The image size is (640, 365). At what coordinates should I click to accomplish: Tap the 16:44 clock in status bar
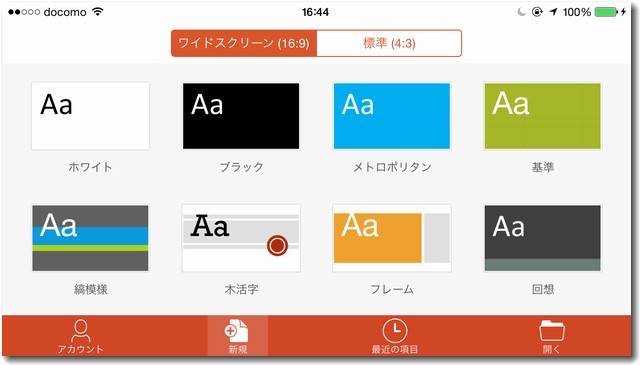click(x=315, y=12)
